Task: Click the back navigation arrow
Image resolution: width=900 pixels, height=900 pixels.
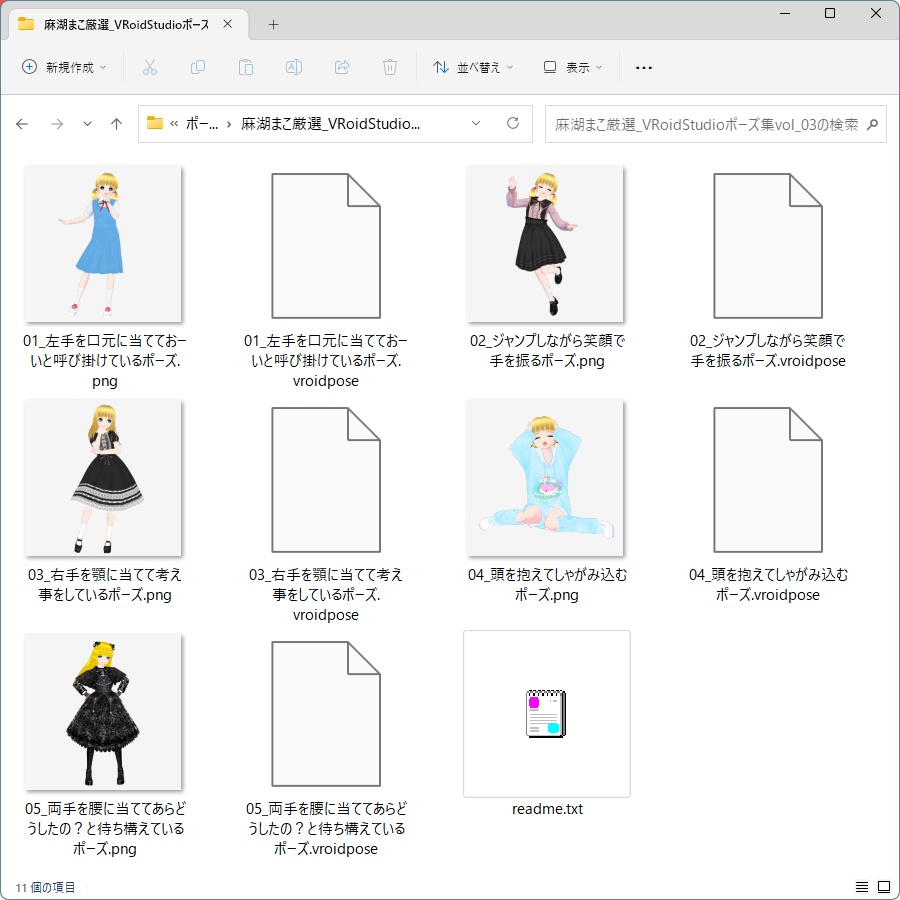Action: [22, 123]
